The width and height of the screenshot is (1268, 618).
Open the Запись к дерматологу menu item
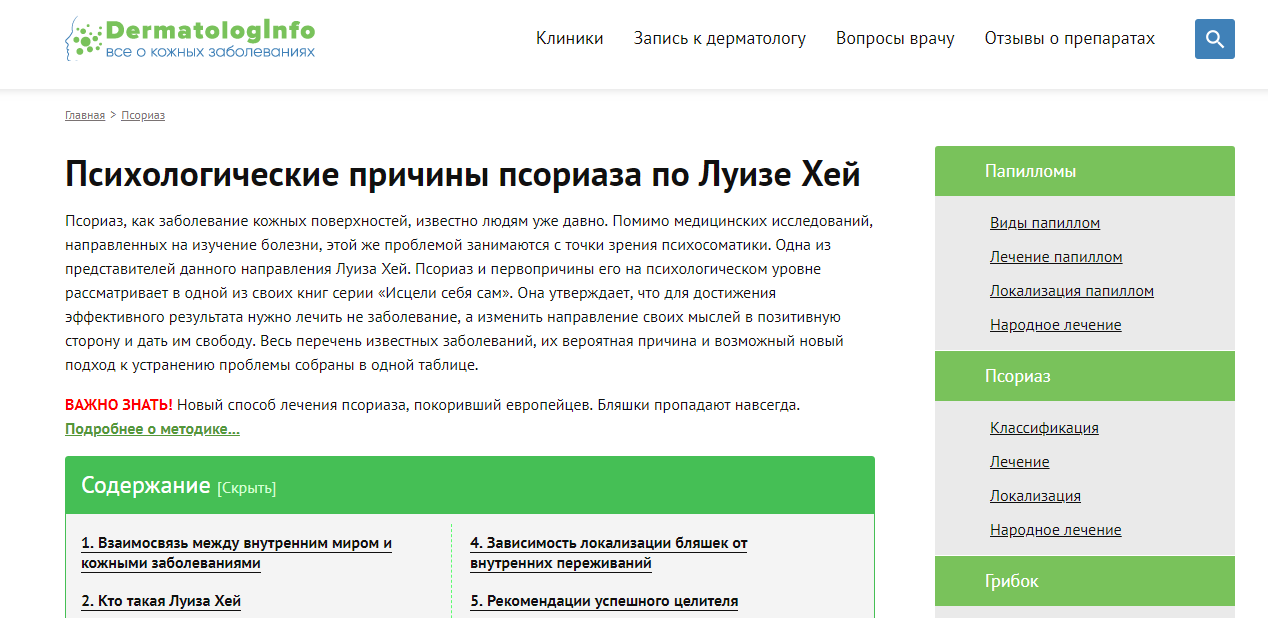click(720, 39)
